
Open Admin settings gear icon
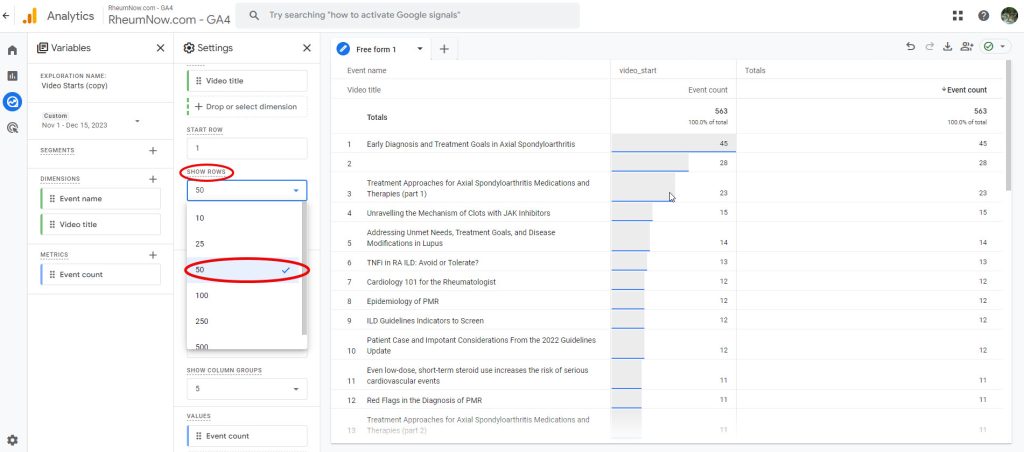(12, 439)
